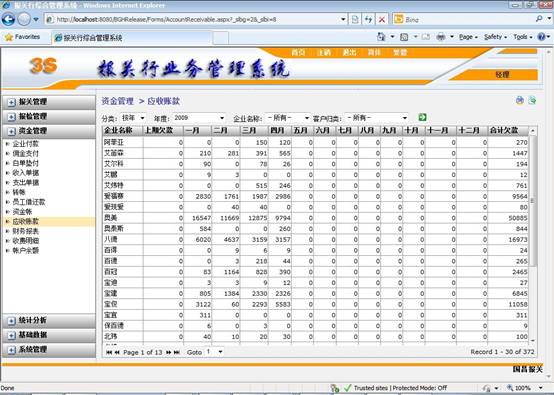The height and width of the screenshot is (395, 554).
Task: Go to next page in pager
Action: pos(169,352)
